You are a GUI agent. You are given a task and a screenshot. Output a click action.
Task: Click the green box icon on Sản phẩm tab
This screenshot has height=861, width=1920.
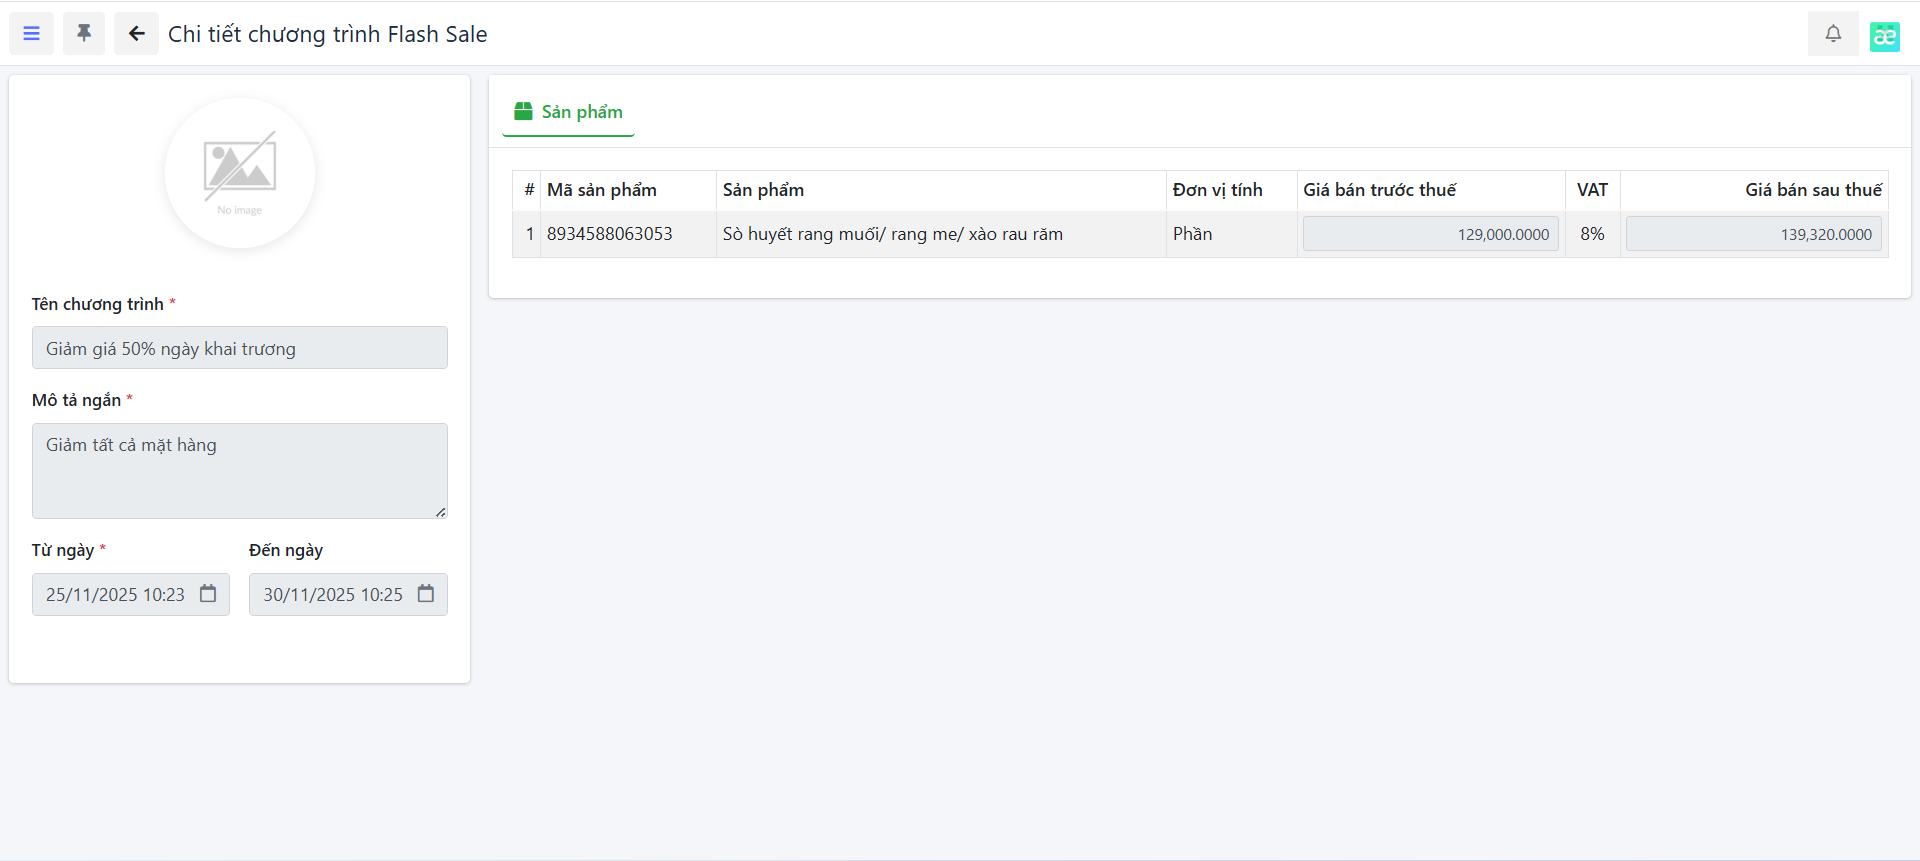click(523, 111)
